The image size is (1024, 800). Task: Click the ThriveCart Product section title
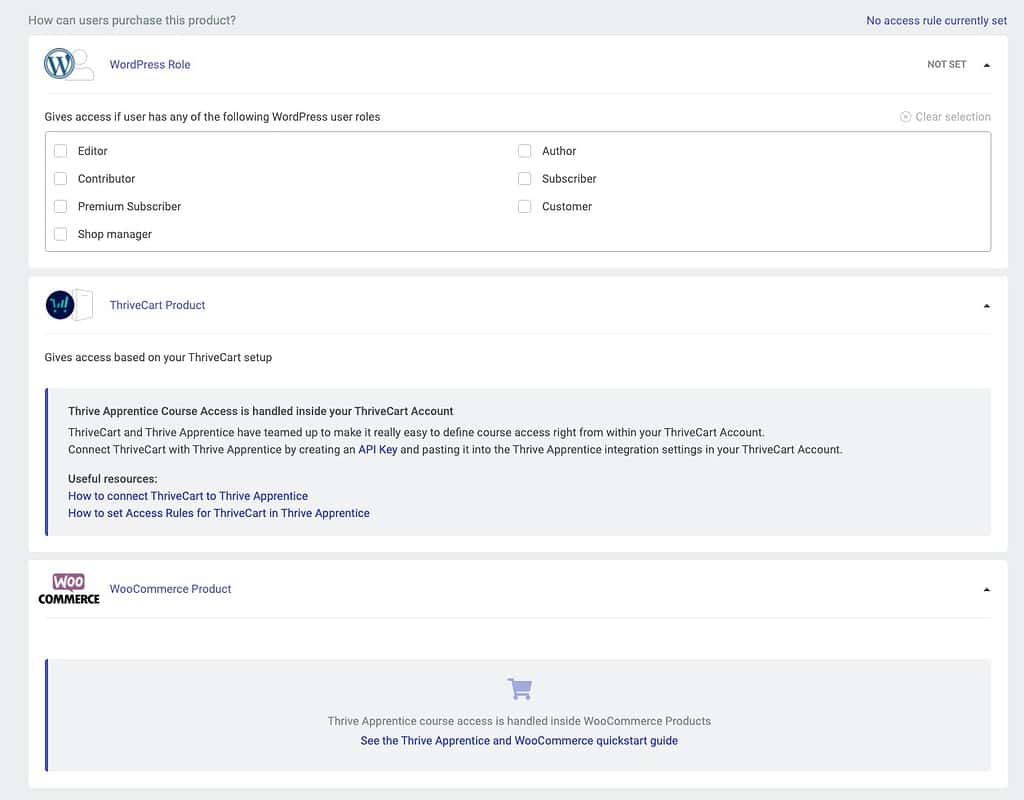(x=157, y=305)
